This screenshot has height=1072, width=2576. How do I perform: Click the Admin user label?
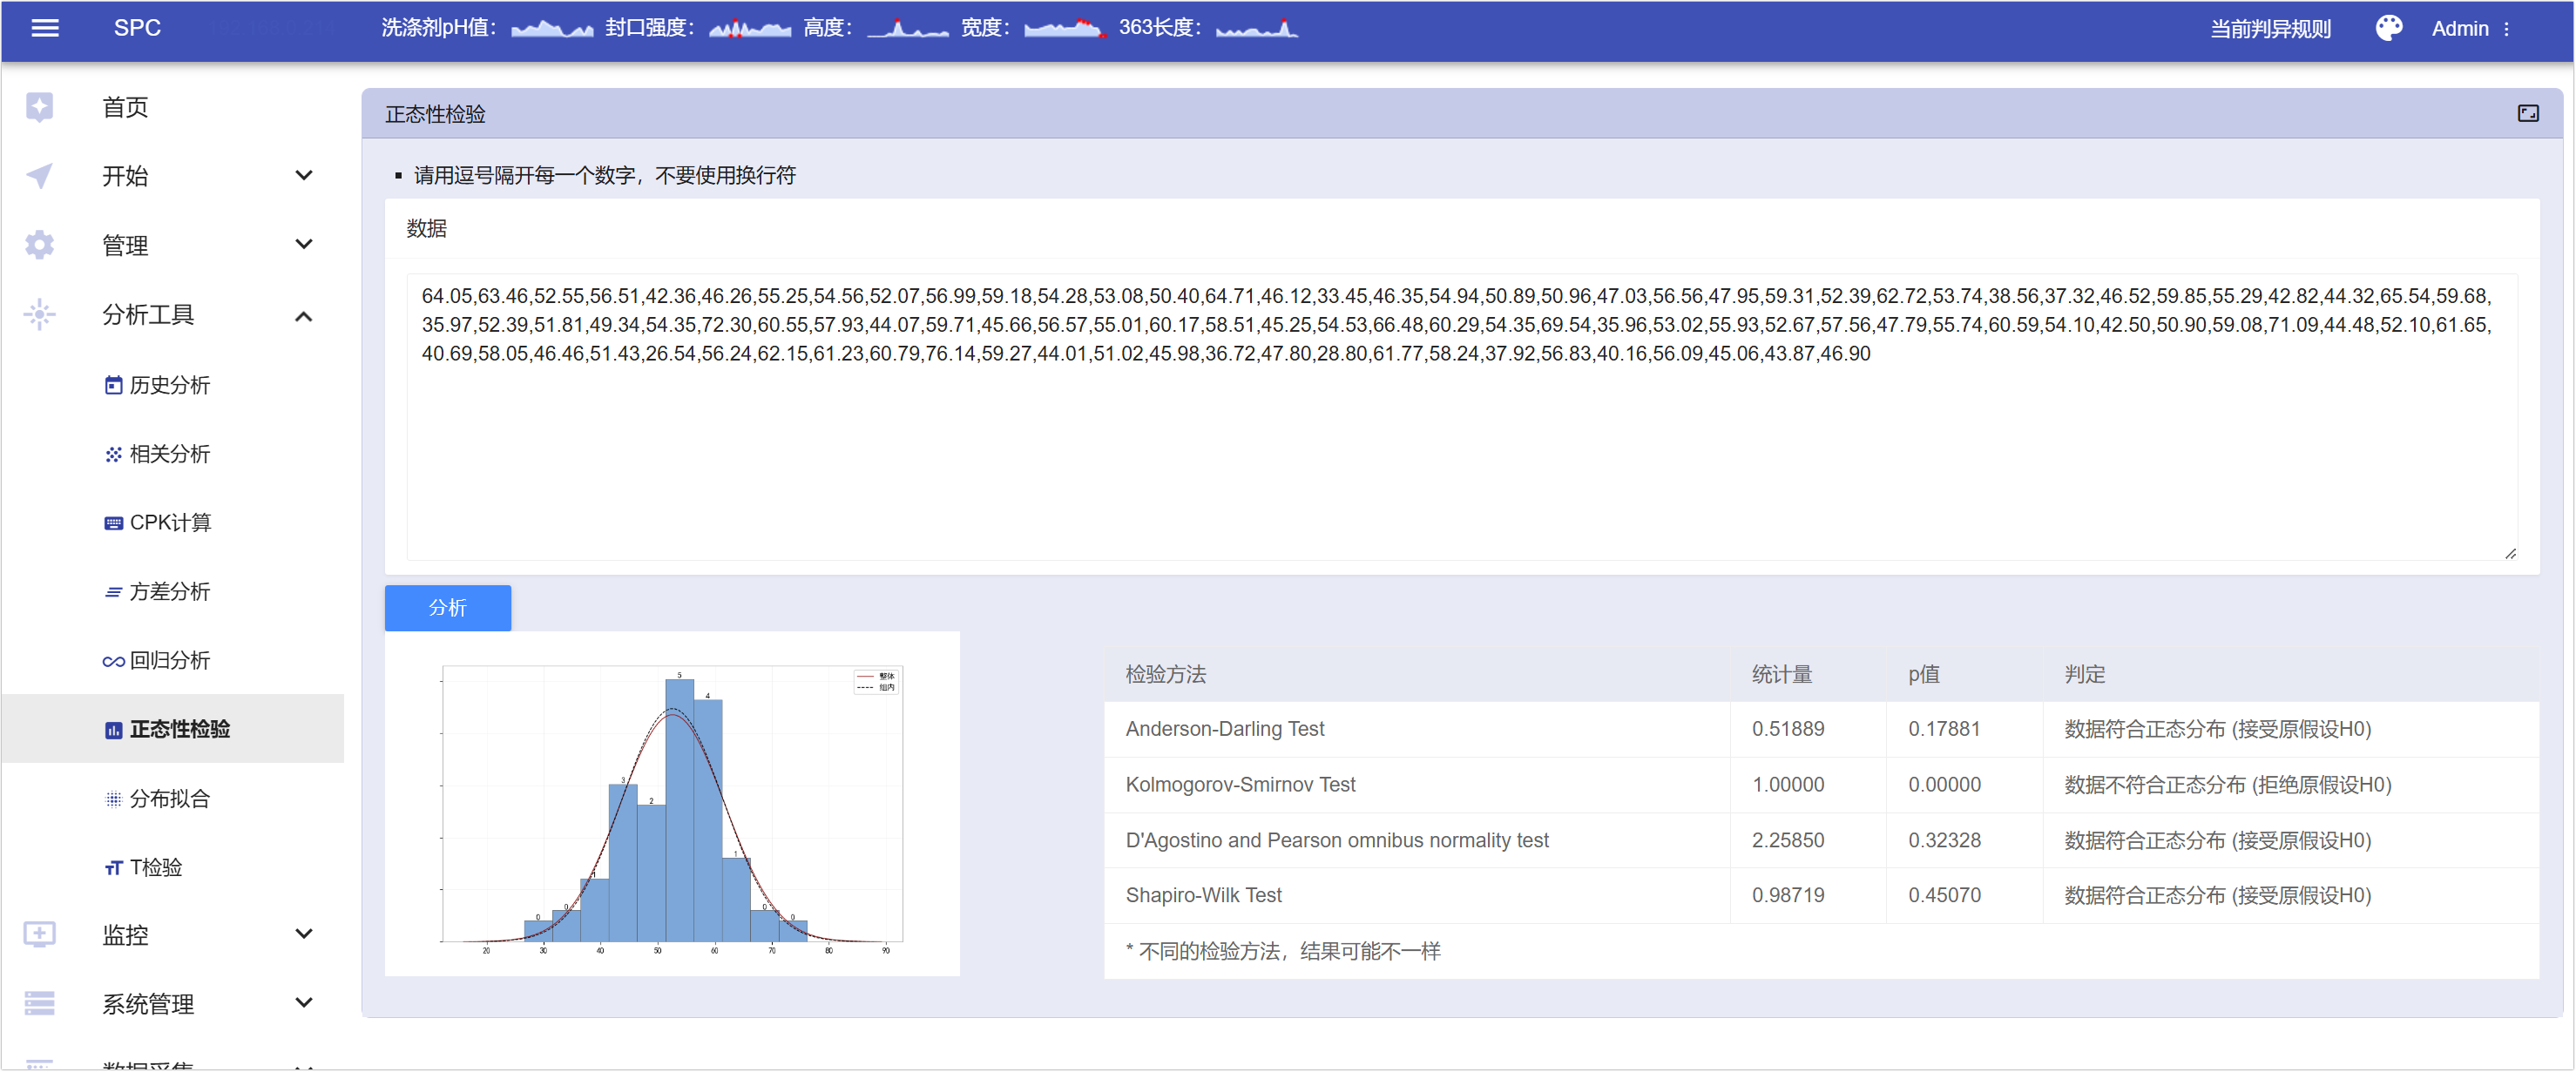coord(2459,29)
